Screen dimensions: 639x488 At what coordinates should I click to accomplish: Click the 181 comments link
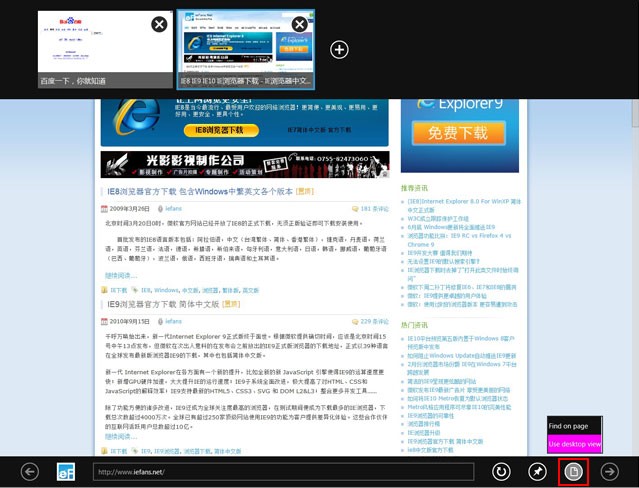pyautogui.click(x=375, y=209)
